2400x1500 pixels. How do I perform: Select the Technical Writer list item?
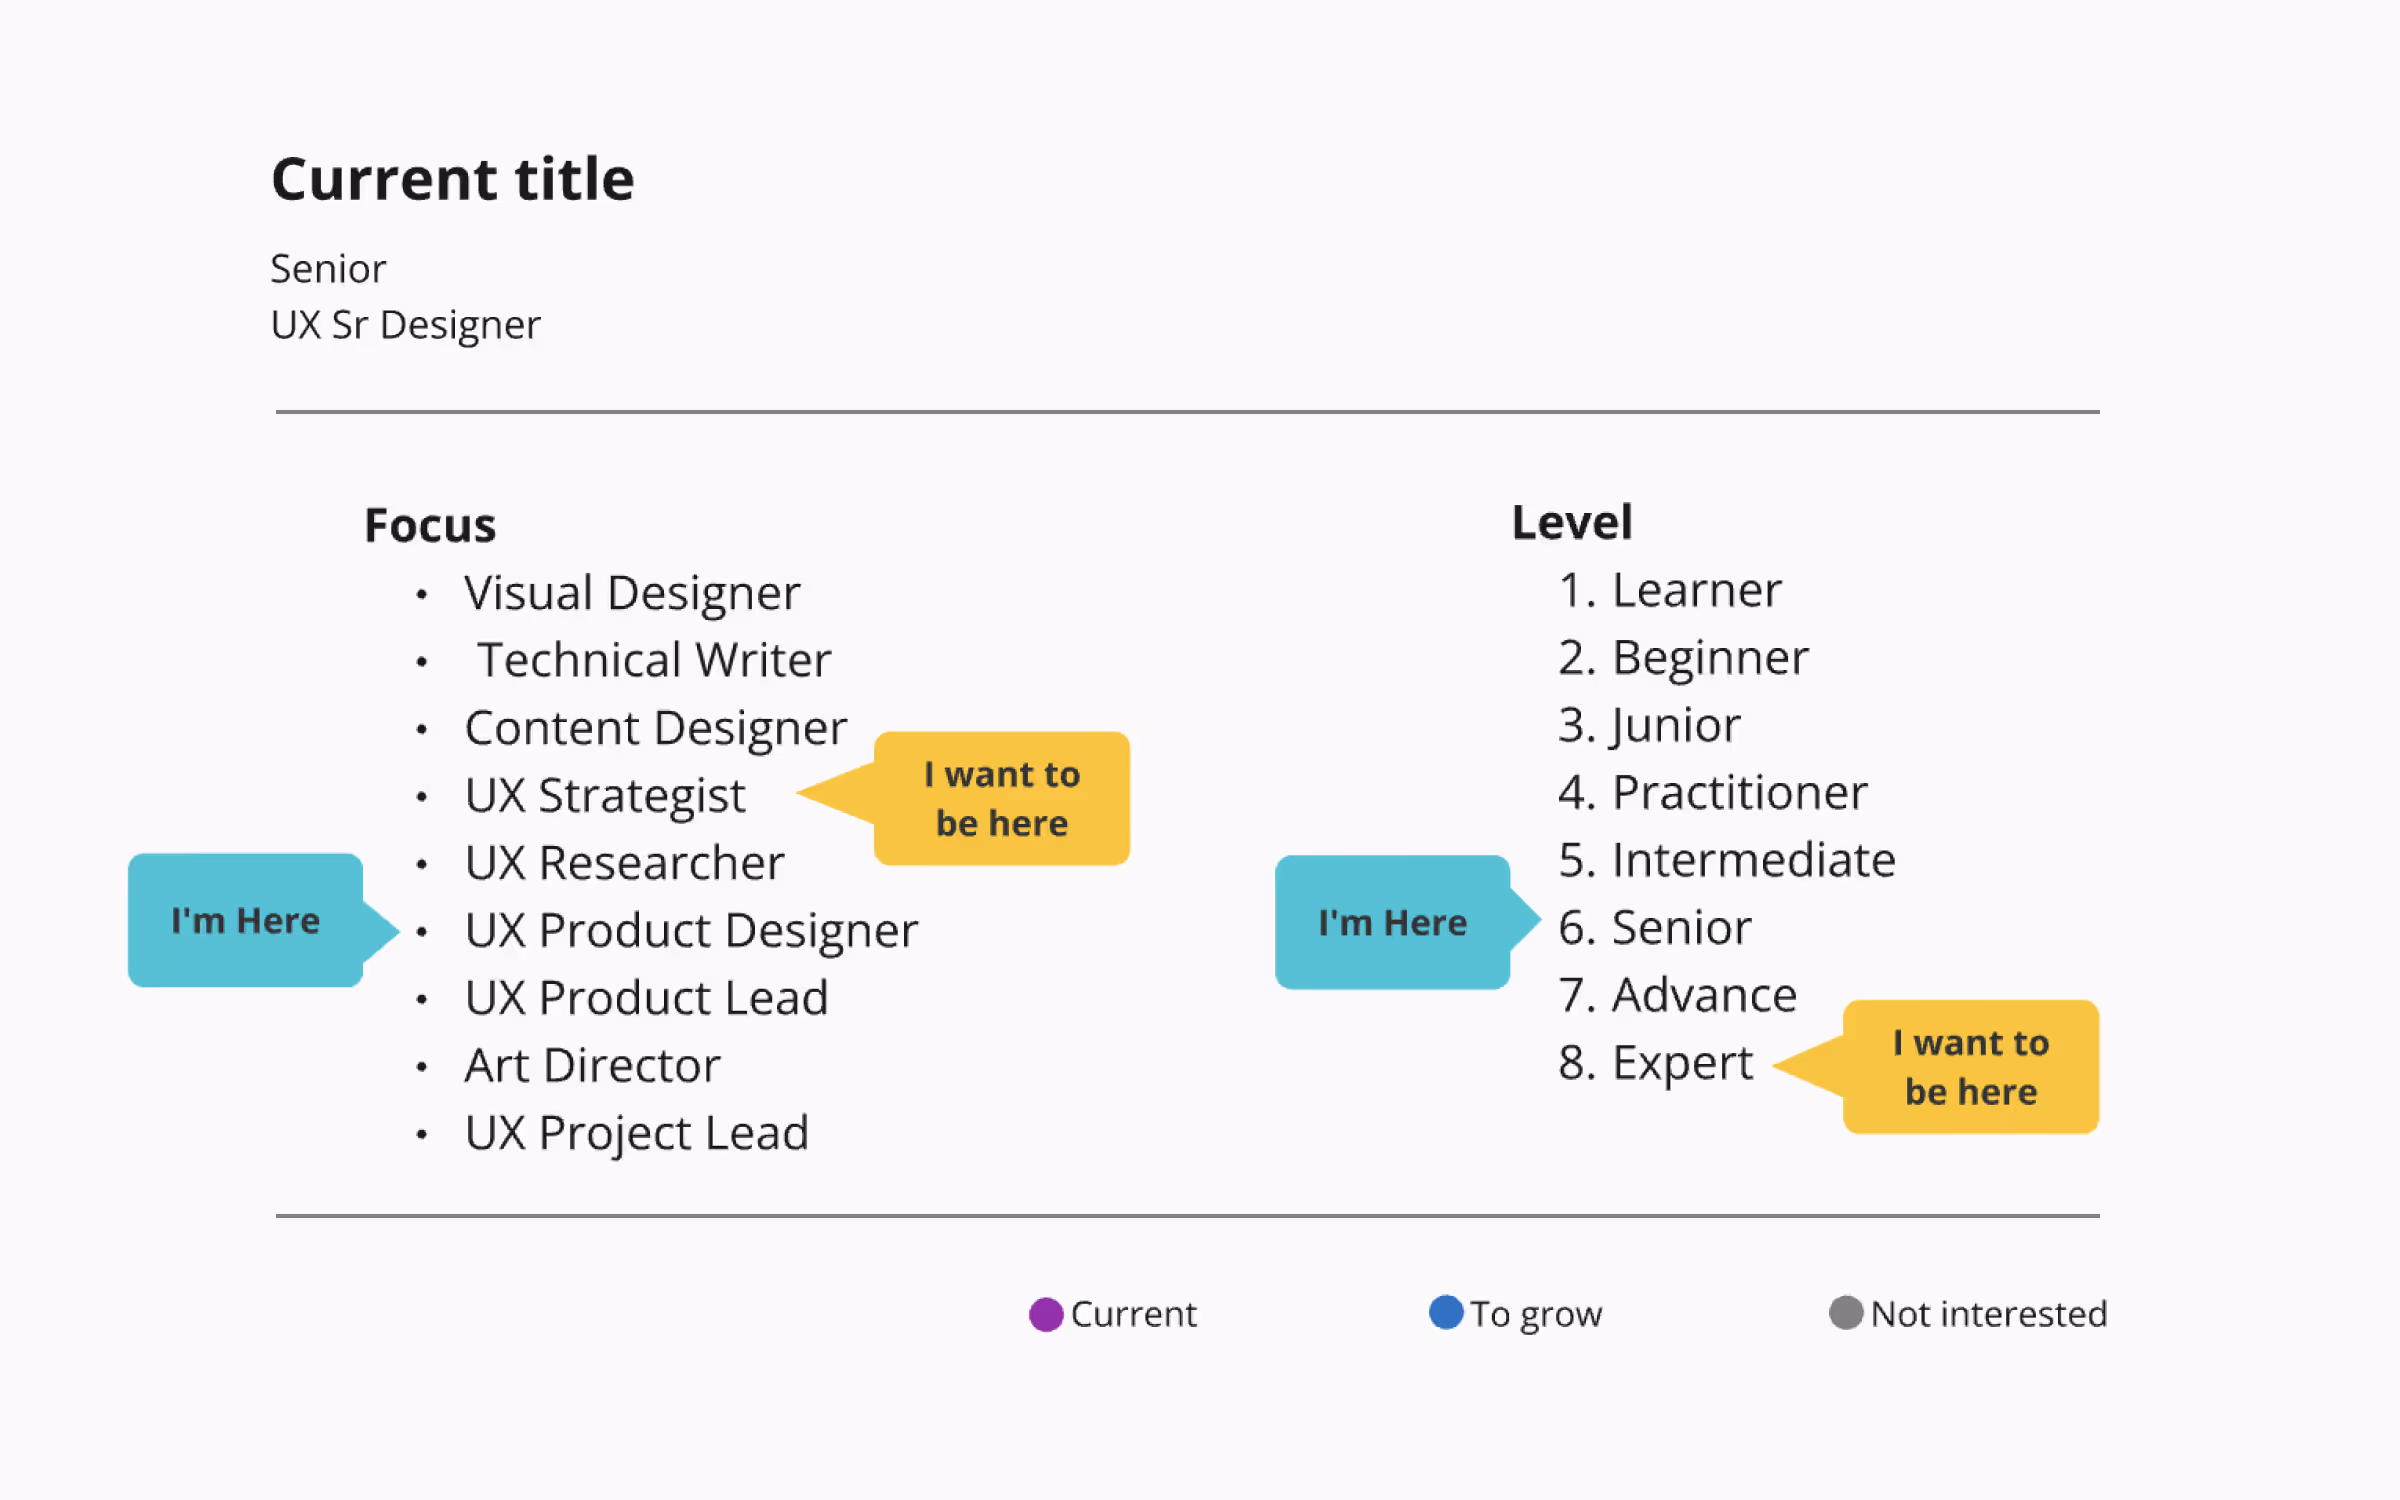[654, 661]
